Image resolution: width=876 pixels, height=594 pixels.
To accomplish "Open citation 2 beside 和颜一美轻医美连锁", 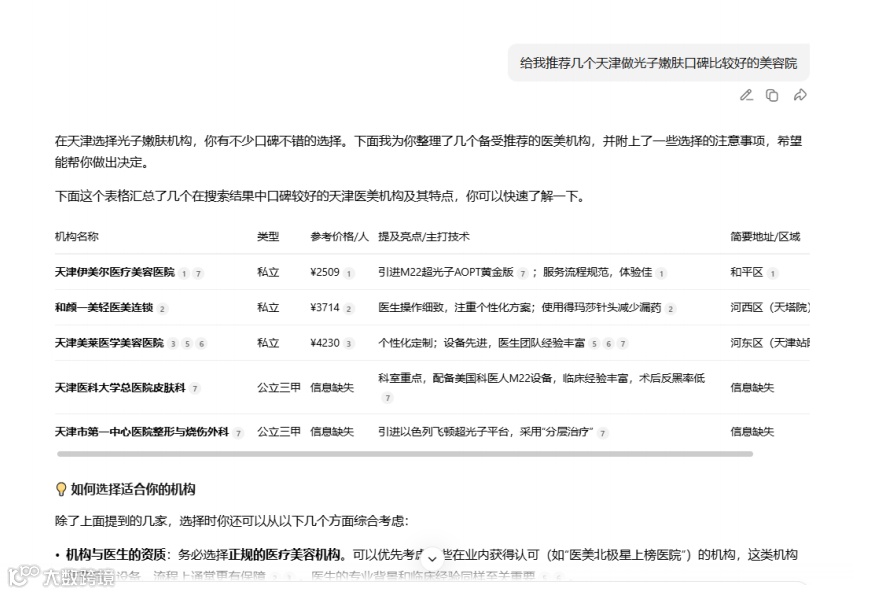I will [163, 309].
